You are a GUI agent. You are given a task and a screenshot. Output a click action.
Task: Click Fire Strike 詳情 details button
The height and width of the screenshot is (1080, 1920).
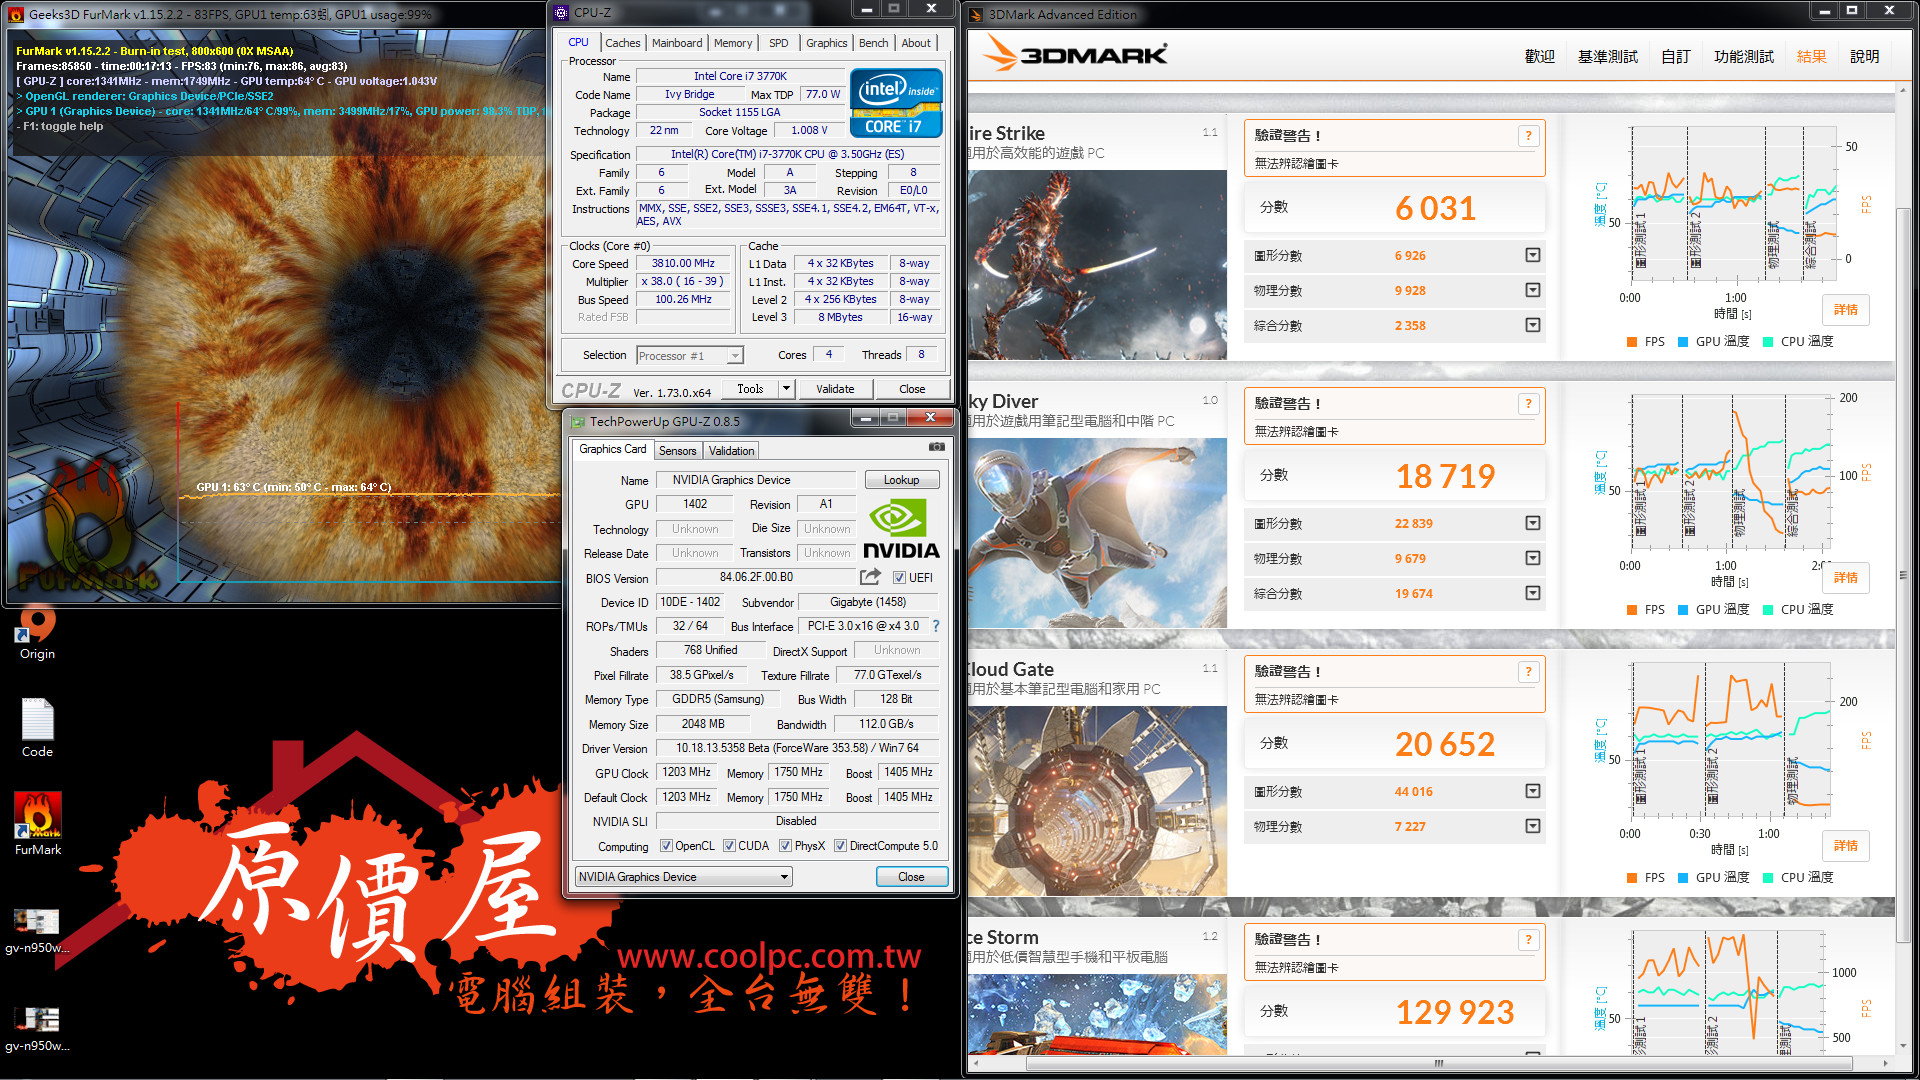click(1846, 310)
